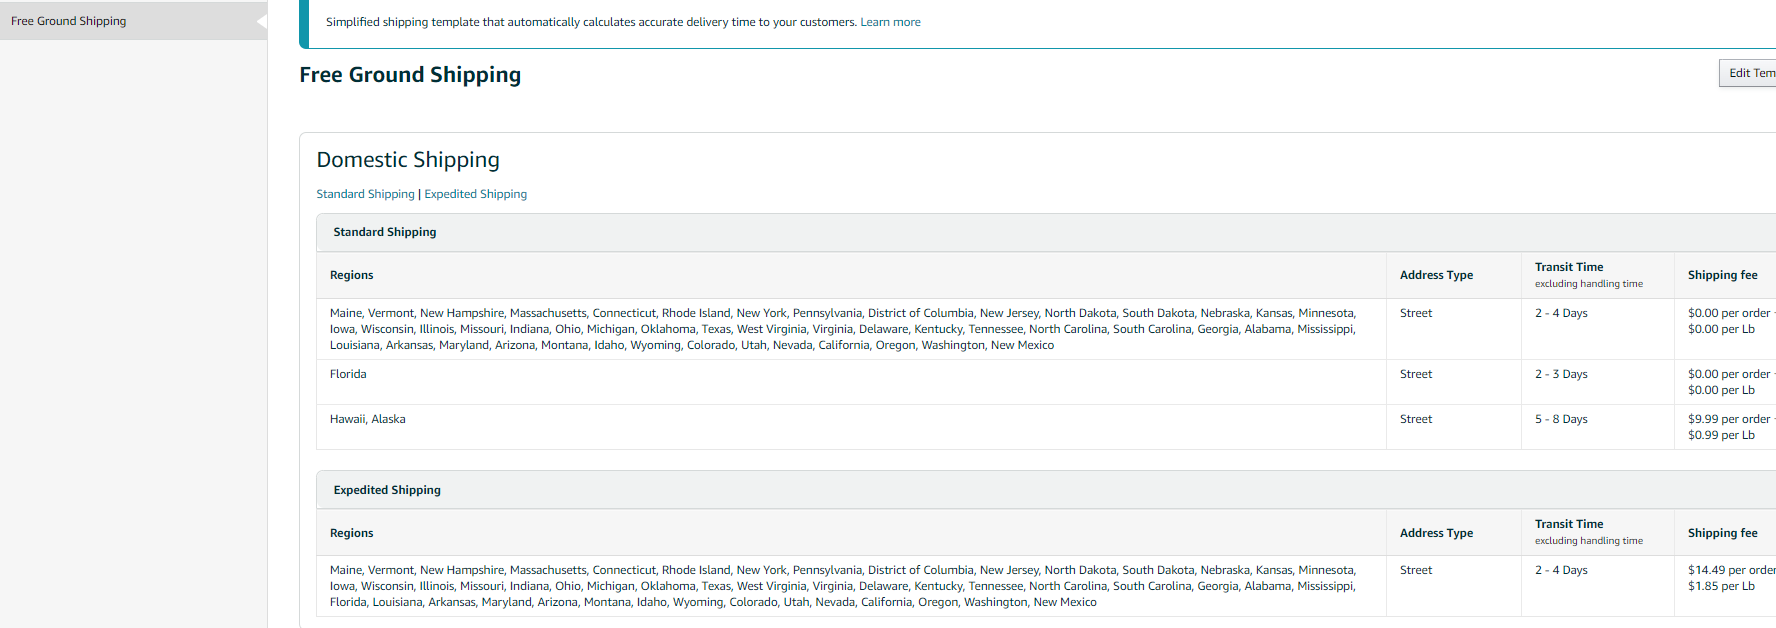Click the $14.49 per order expedited fee
The image size is (1776, 628).
click(x=1732, y=570)
